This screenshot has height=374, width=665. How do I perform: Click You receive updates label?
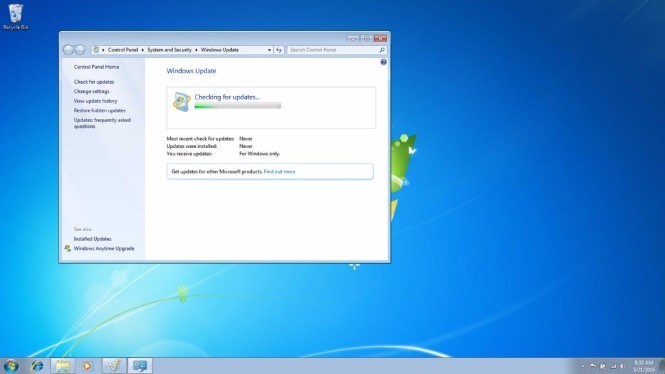pyautogui.click(x=189, y=154)
